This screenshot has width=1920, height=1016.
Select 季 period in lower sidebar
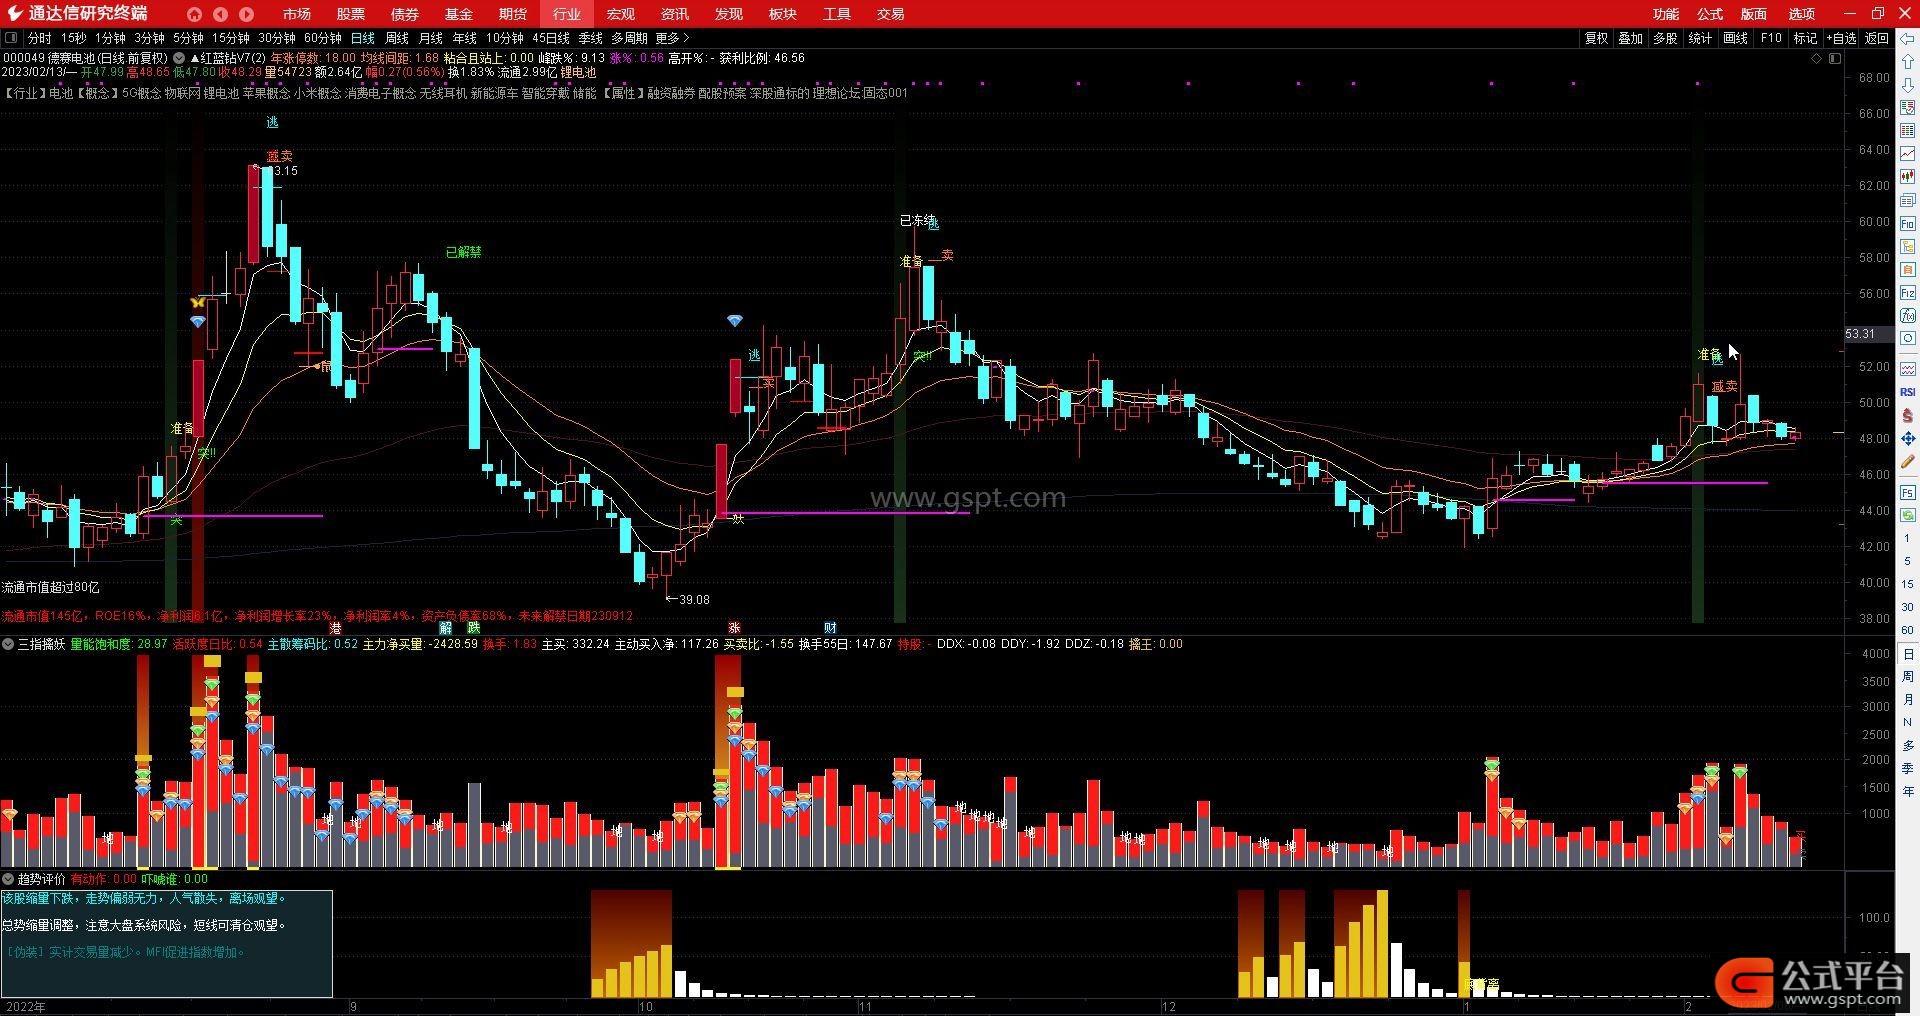pos(1908,768)
